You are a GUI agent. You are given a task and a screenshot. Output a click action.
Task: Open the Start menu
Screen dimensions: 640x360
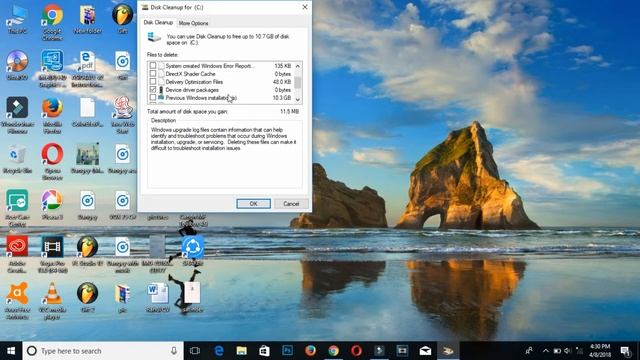click(11, 351)
